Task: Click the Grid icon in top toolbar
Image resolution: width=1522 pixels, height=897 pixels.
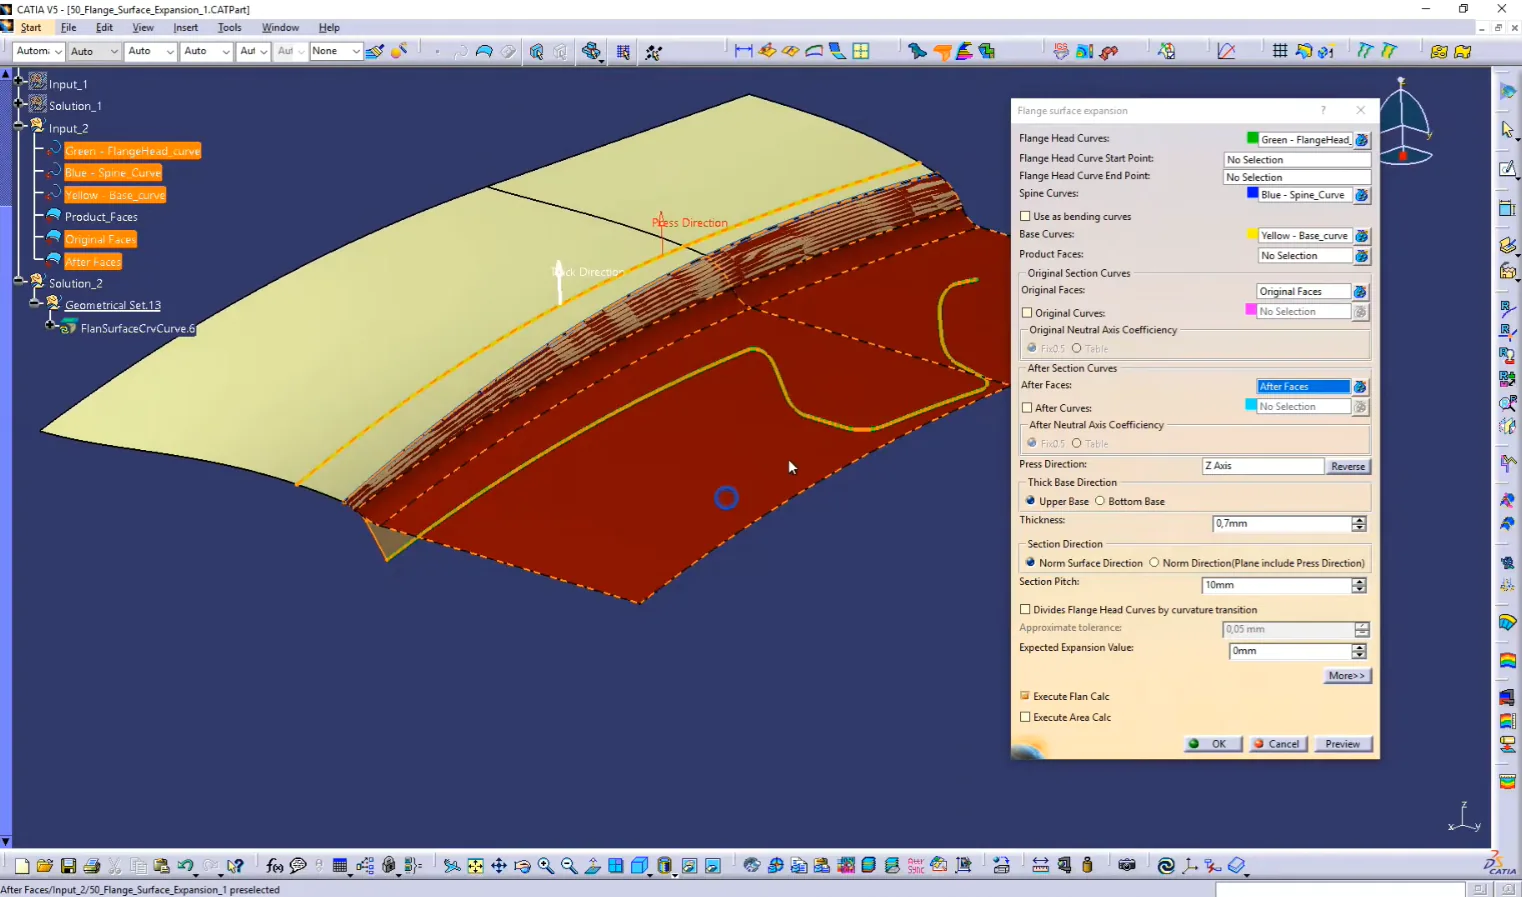Action: coord(1279,51)
